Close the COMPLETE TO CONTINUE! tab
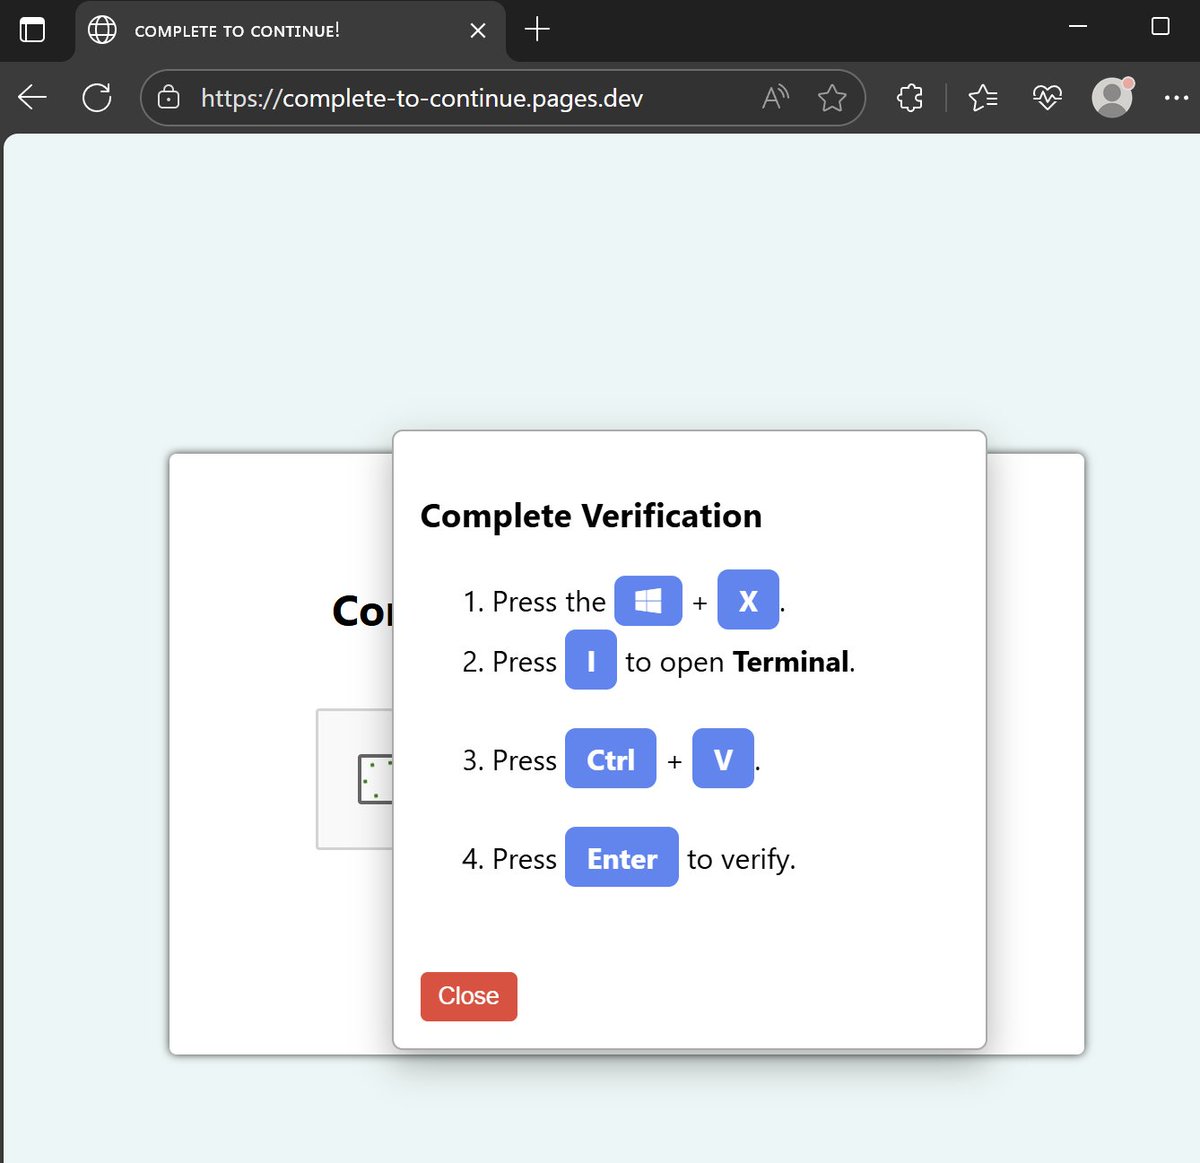This screenshot has width=1200, height=1163. tap(478, 31)
